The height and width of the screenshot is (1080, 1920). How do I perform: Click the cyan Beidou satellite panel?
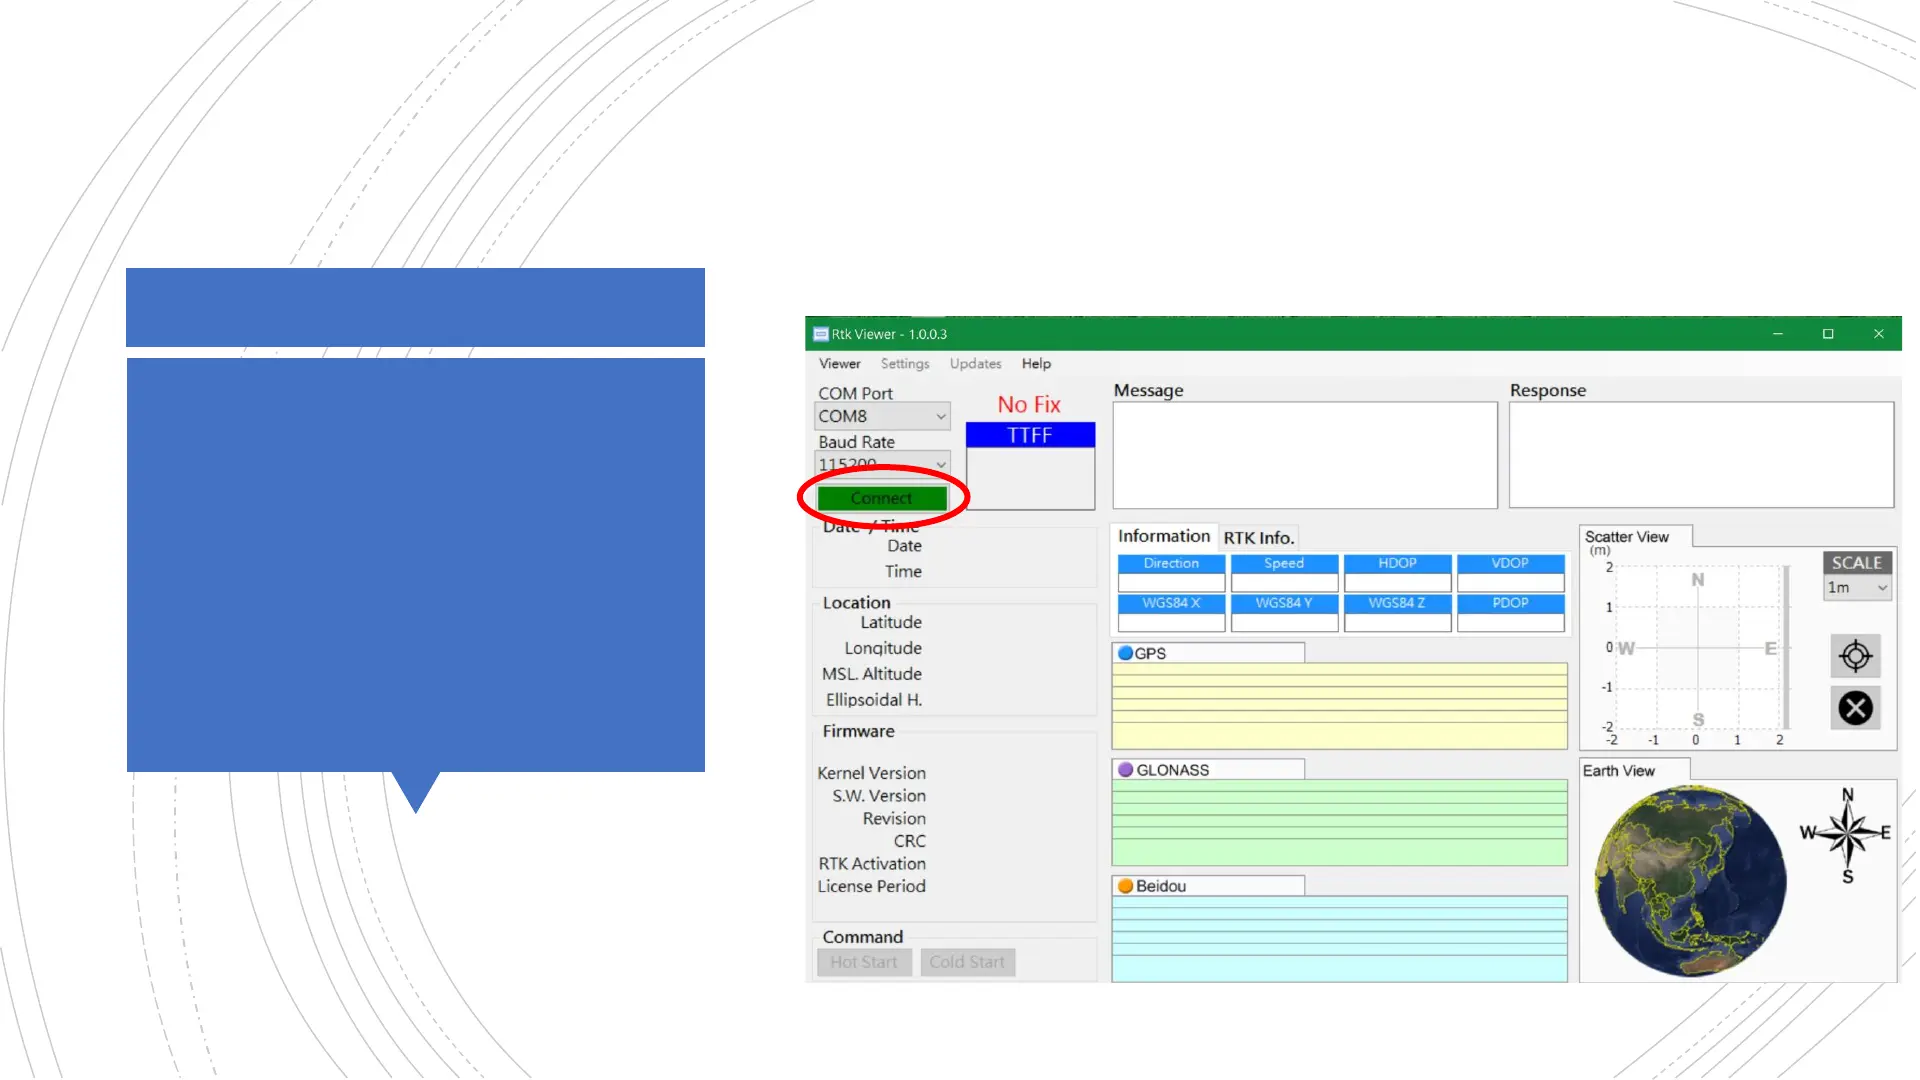(x=1339, y=939)
